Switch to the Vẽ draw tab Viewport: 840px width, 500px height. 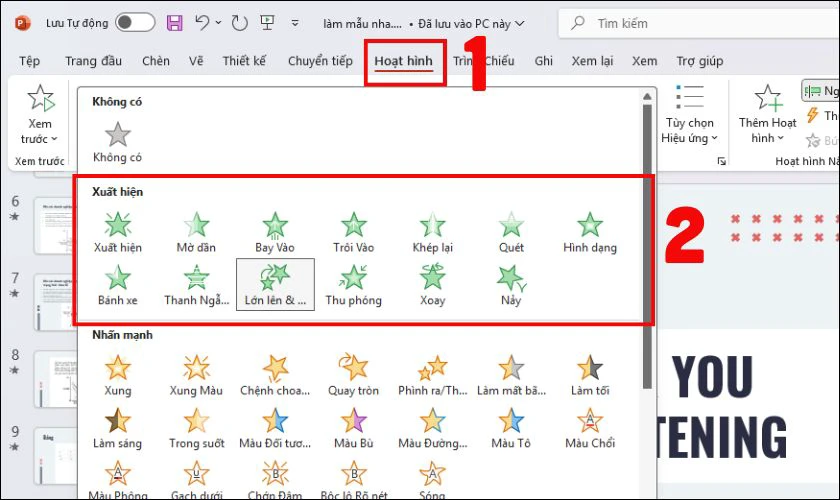pos(196,61)
